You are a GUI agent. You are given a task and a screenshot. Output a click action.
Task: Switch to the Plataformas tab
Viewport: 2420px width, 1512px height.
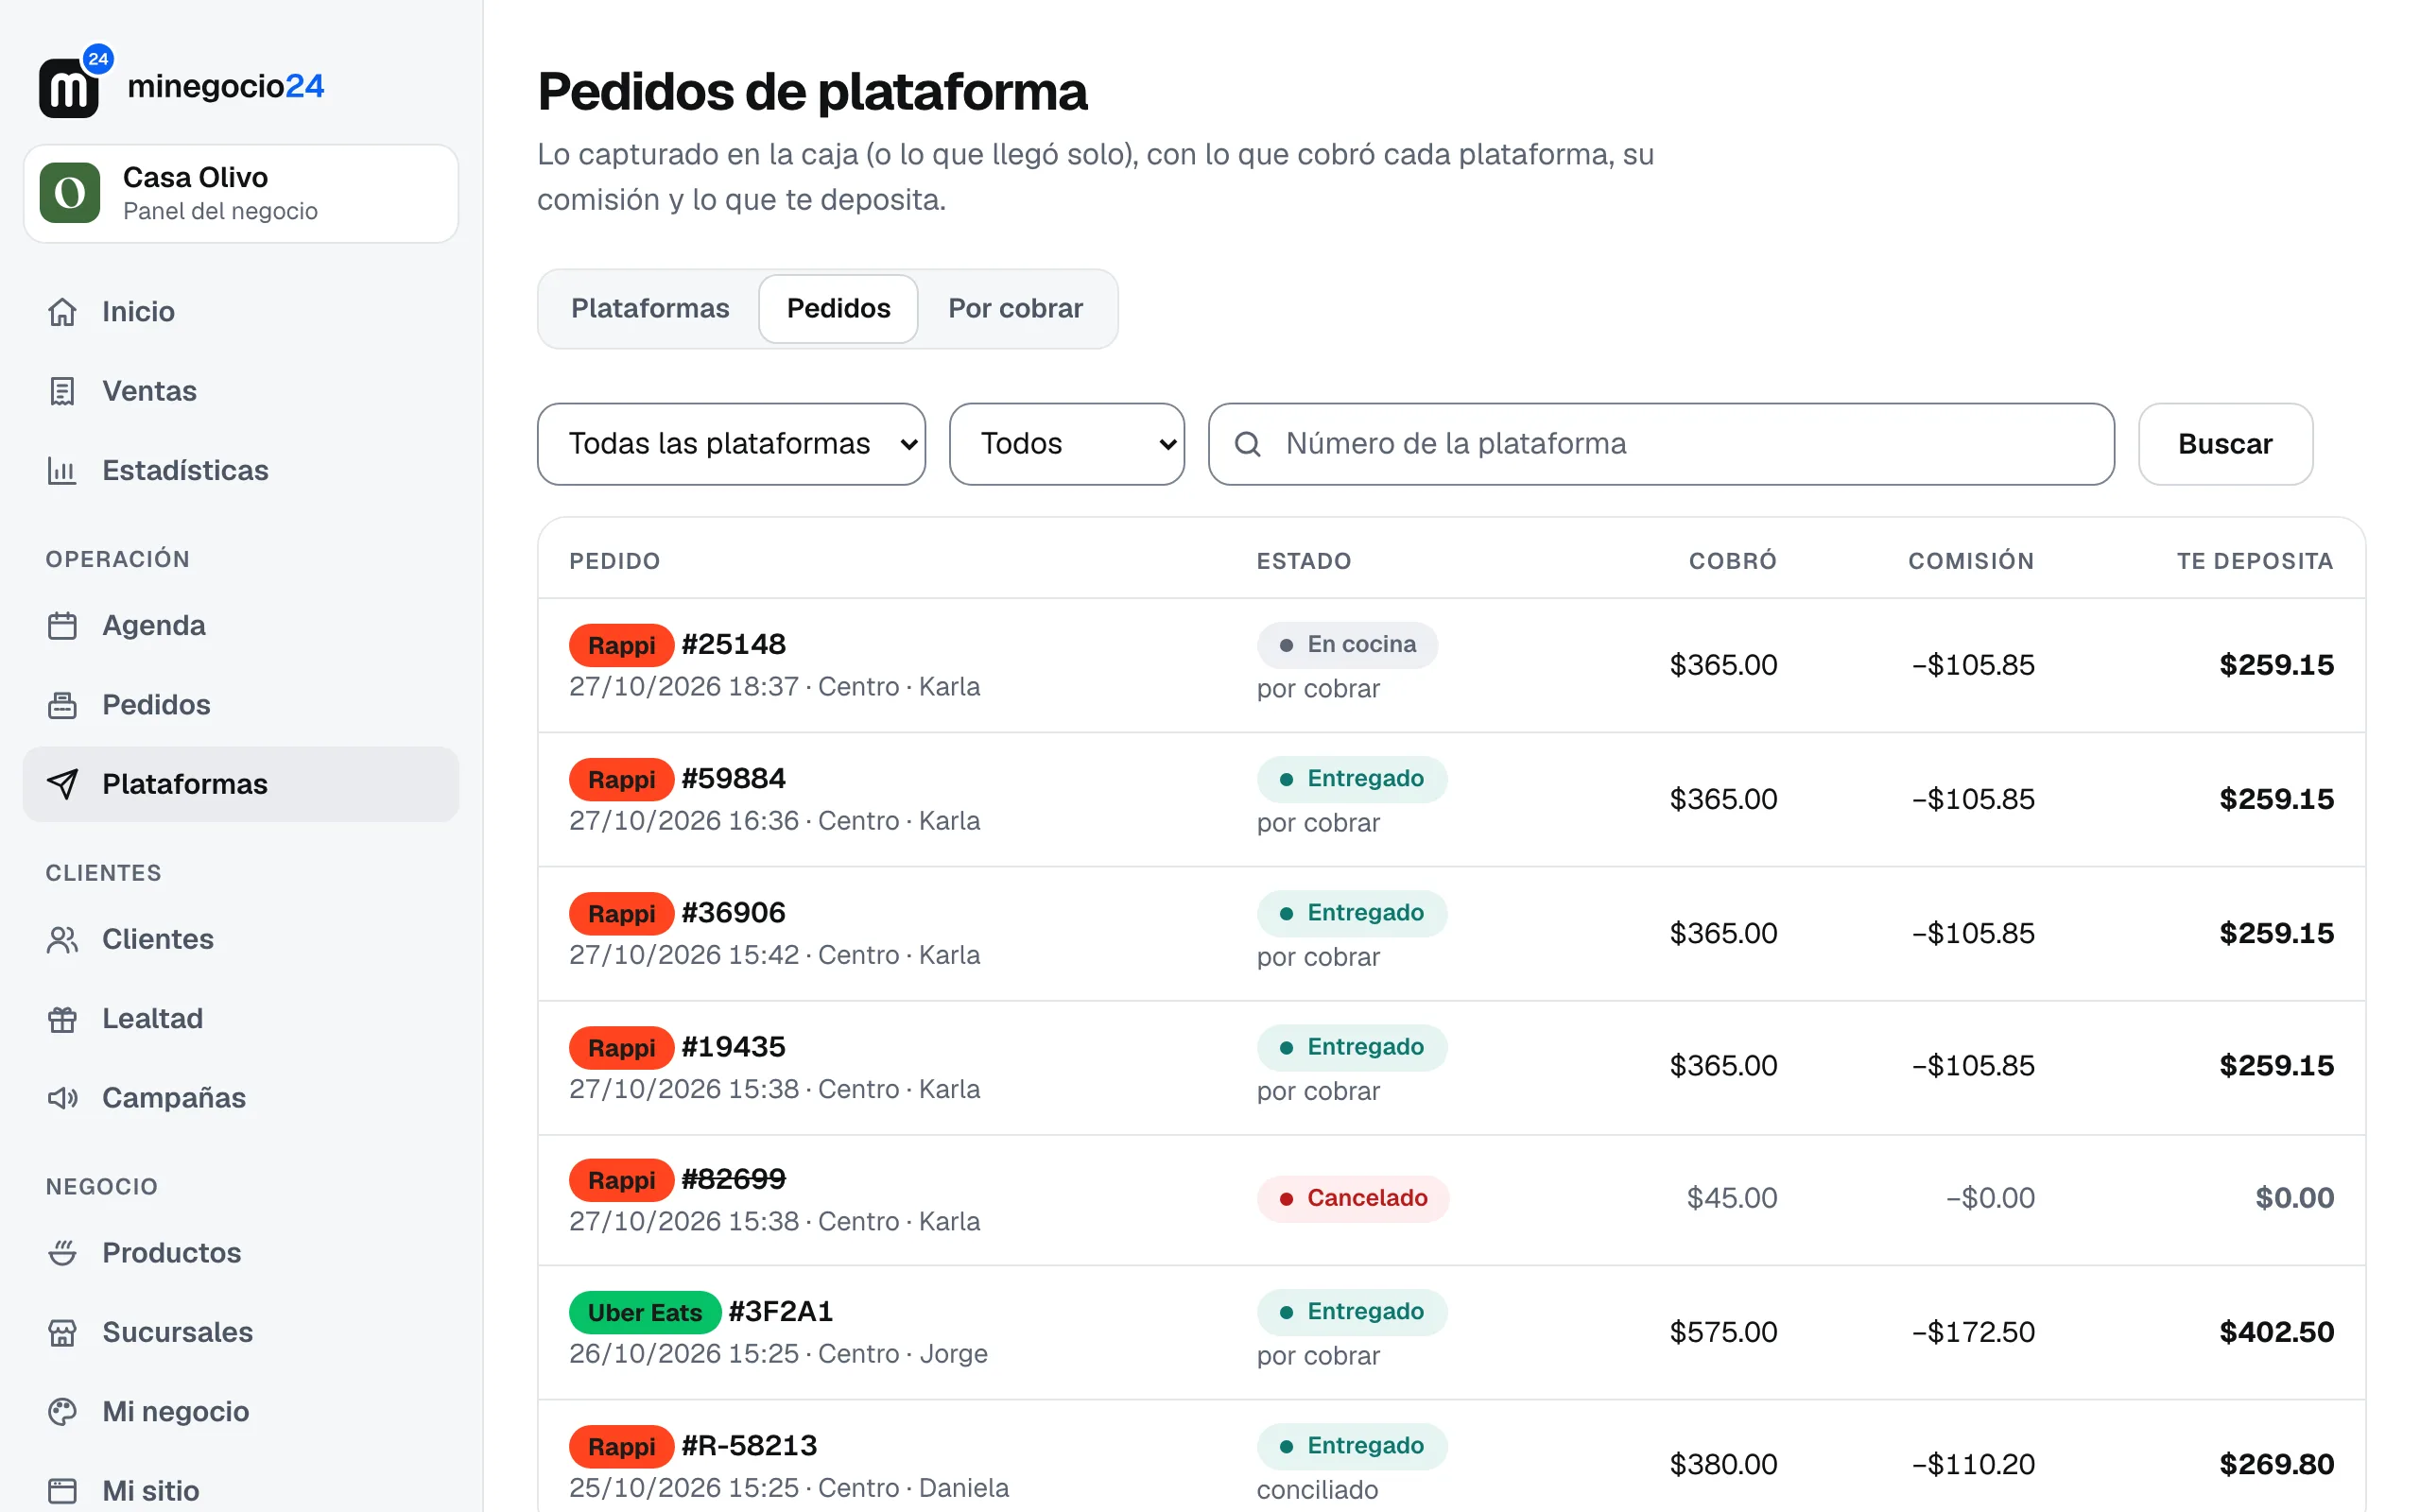(x=650, y=309)
